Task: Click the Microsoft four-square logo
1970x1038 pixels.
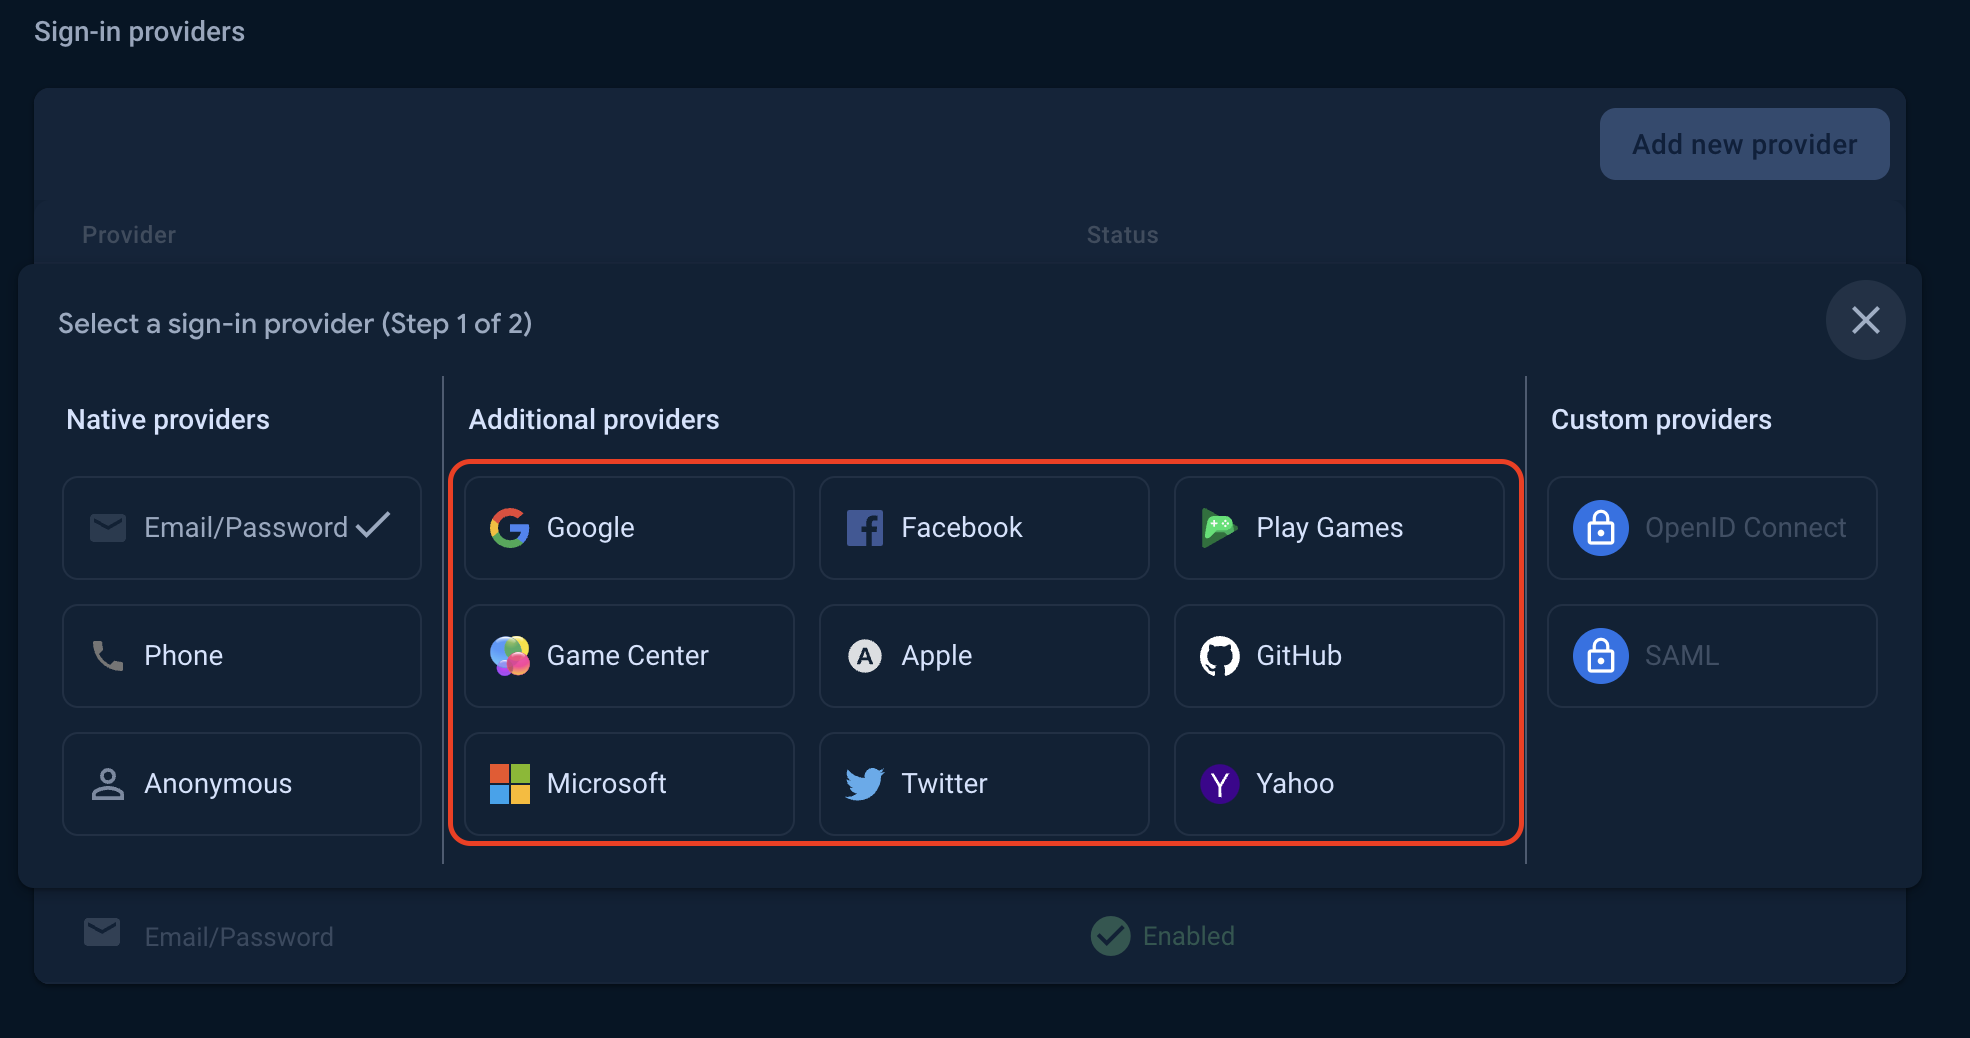Action: click(x=509, y=784)
